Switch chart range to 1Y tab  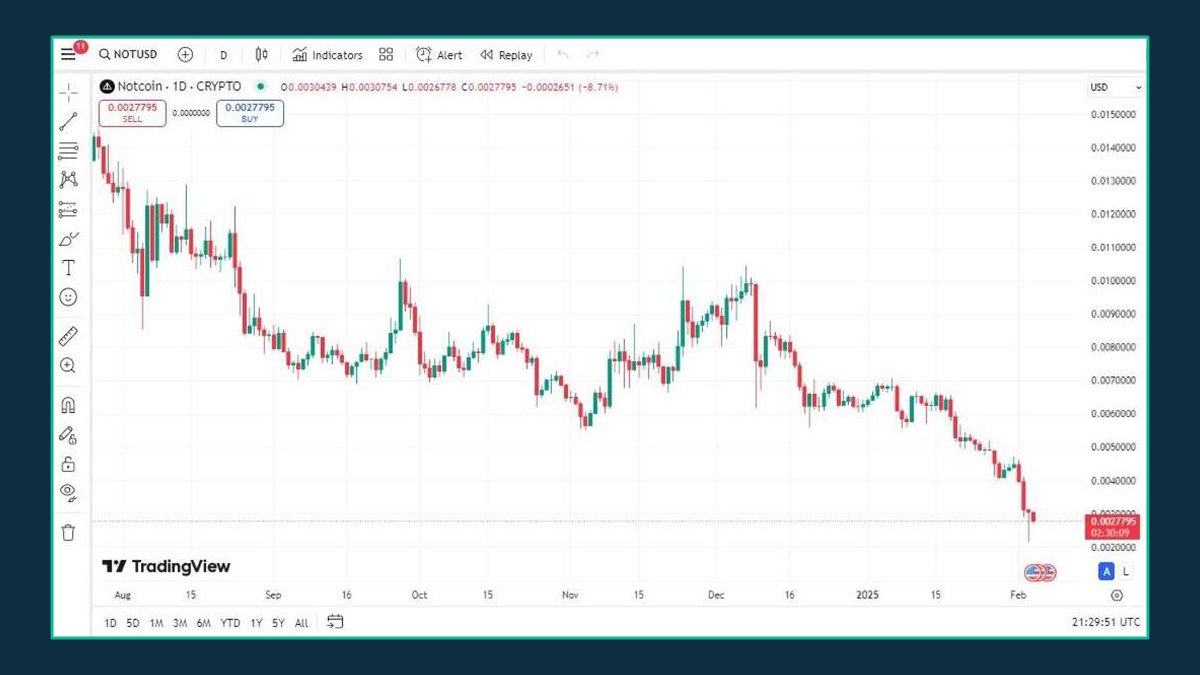(x=256, y=622)
